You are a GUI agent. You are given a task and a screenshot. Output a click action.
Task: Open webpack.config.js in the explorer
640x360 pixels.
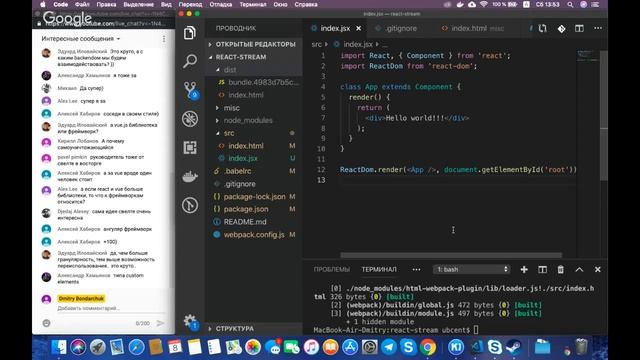[x=255, y=235]
